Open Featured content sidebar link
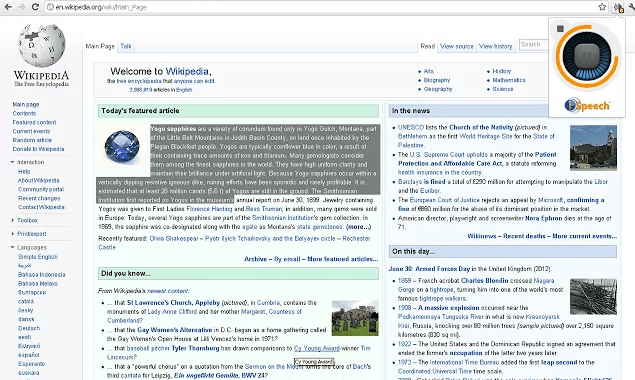Screen dimensions: 635x380 (x=34, y=122)
